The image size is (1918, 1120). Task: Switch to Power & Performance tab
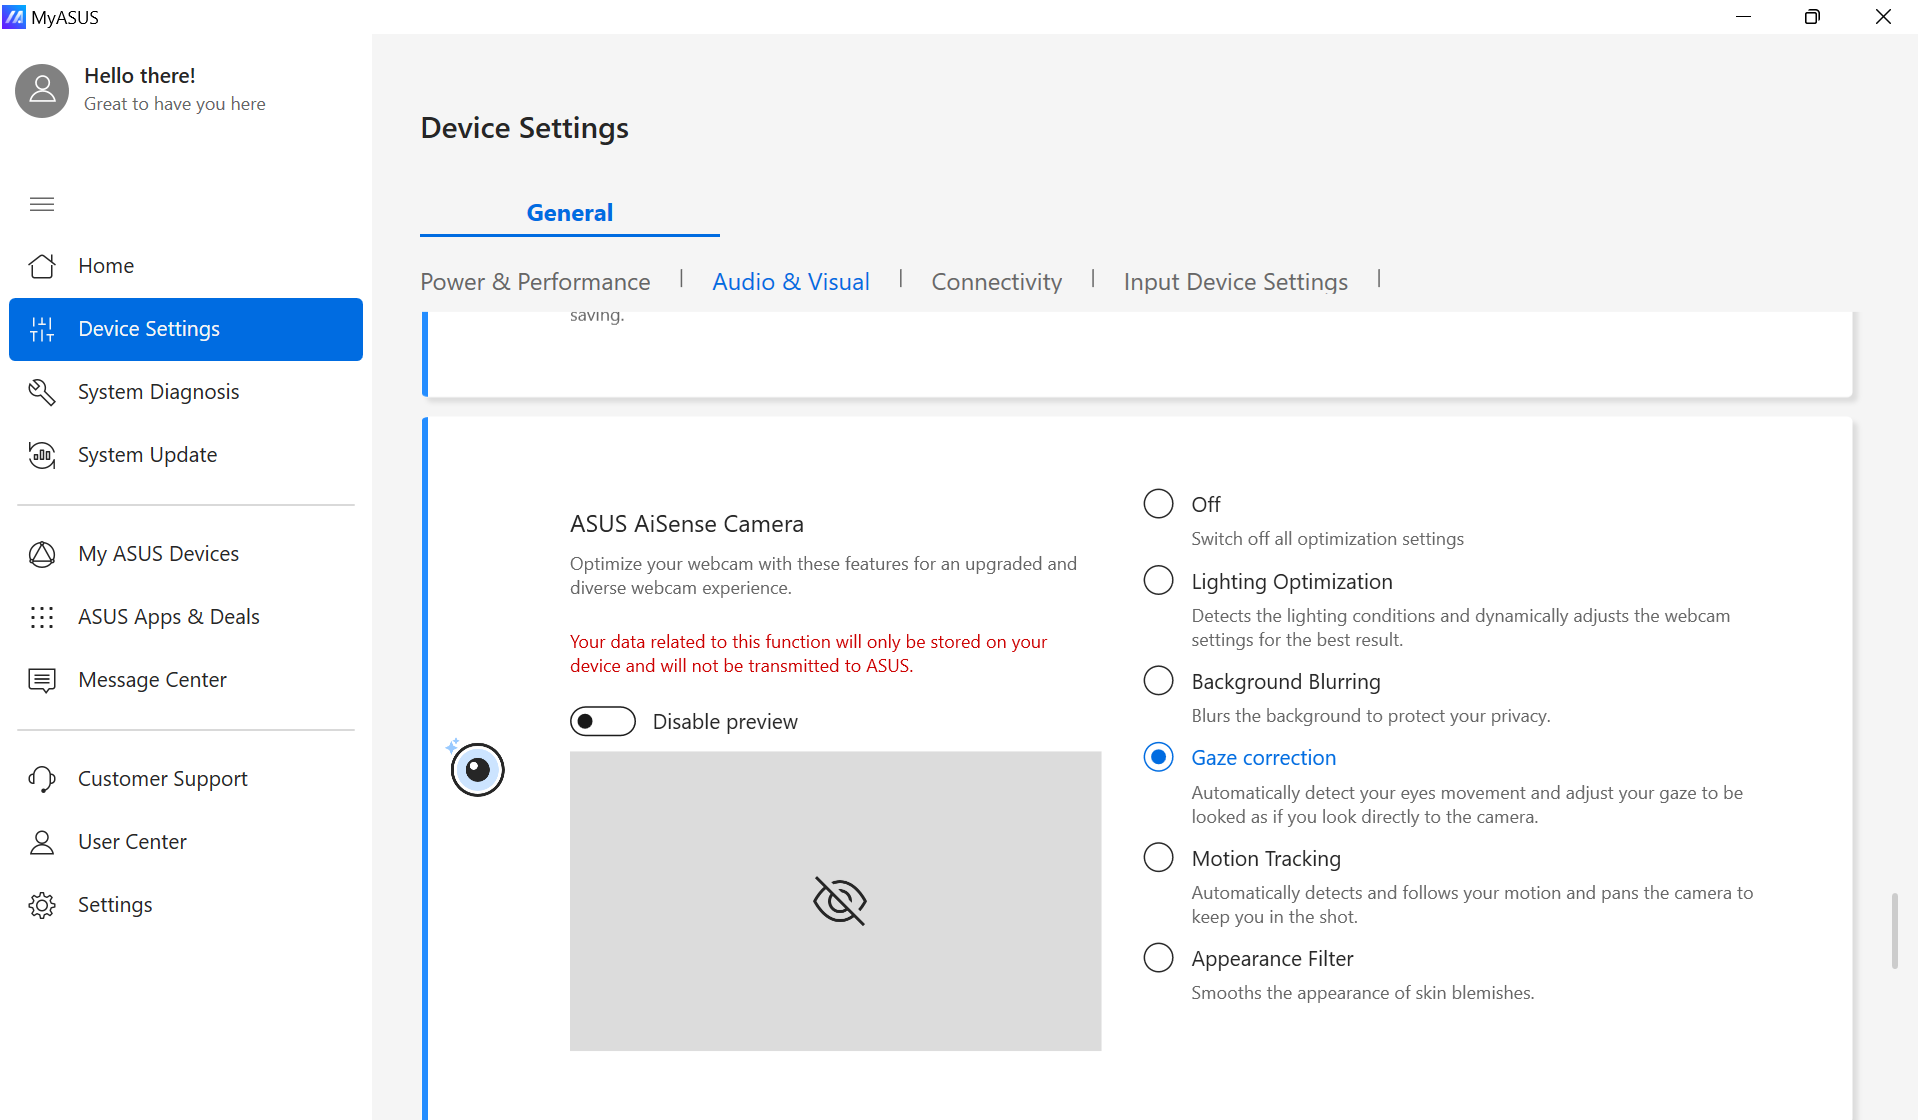[x=535, y=282]
